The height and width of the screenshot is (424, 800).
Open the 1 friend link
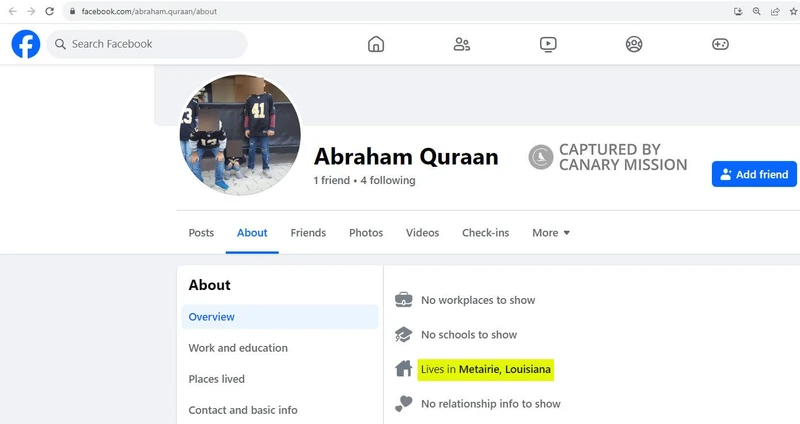(x=332, y=180)
